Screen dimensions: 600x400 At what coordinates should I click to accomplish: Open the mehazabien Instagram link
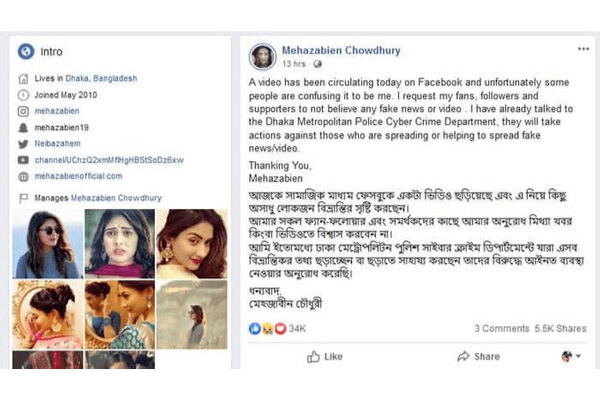[59, 112]
